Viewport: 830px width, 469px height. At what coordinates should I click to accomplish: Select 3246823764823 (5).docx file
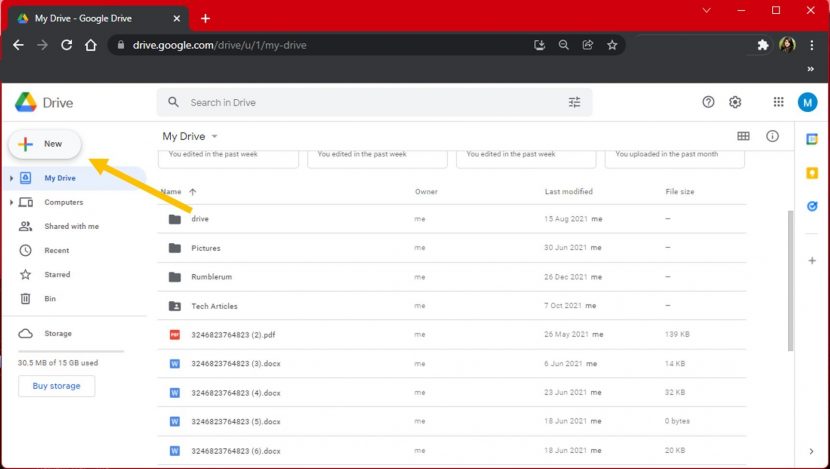tap(452, 421)
